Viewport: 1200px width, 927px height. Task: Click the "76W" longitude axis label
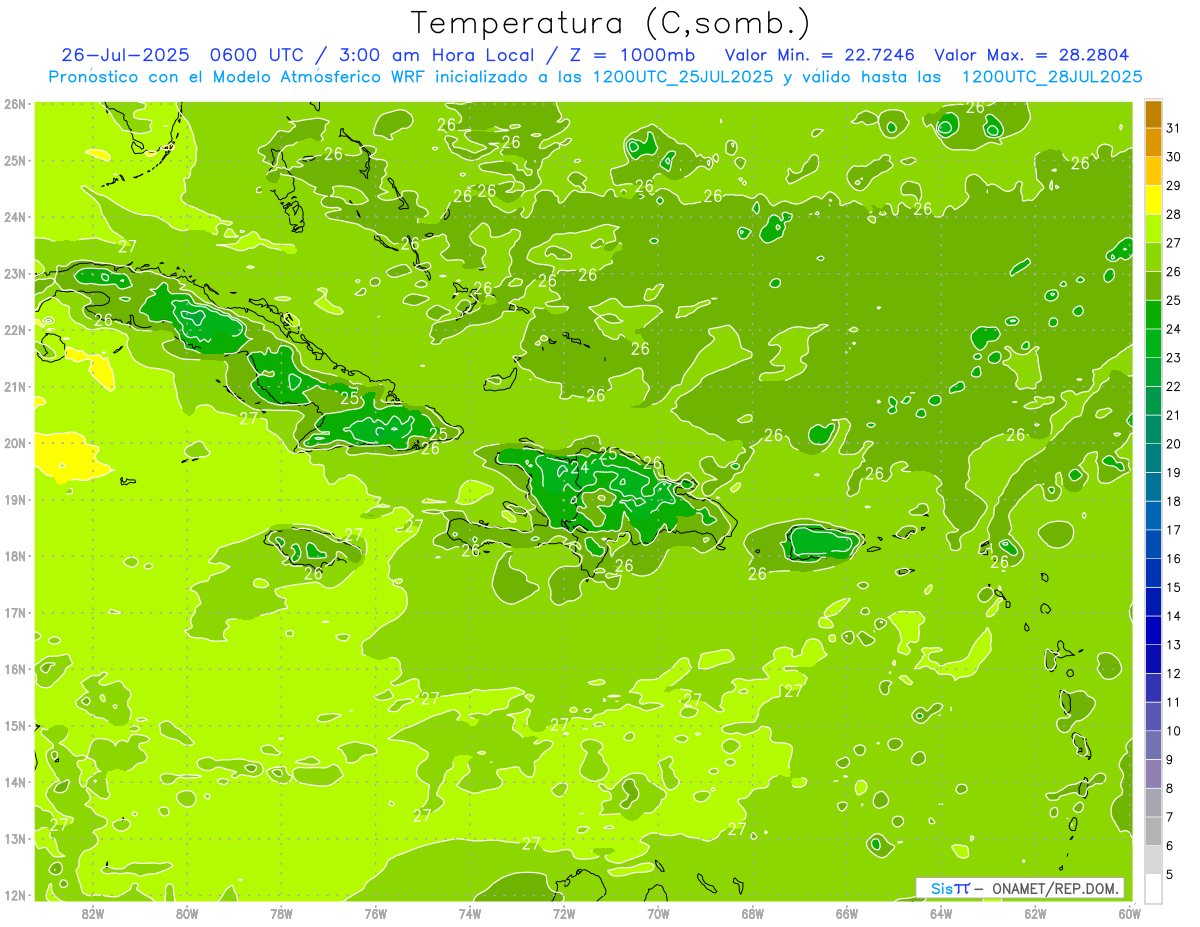pyautogui.click(x=375, y=913)
